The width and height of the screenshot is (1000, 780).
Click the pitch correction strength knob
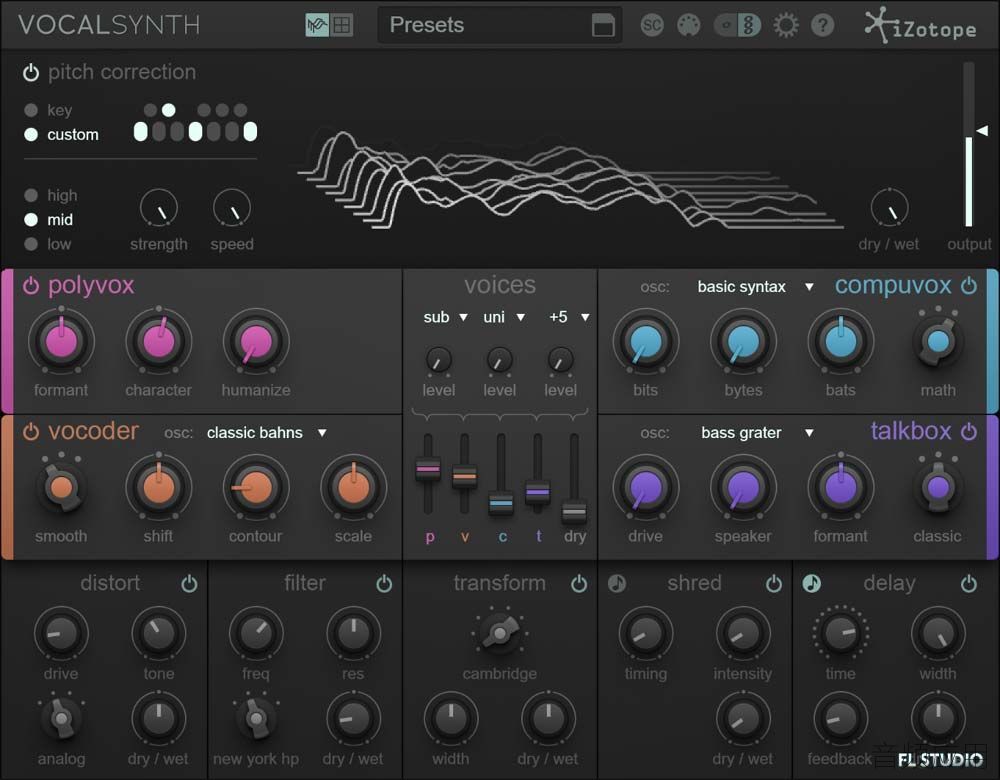(159, 208)
